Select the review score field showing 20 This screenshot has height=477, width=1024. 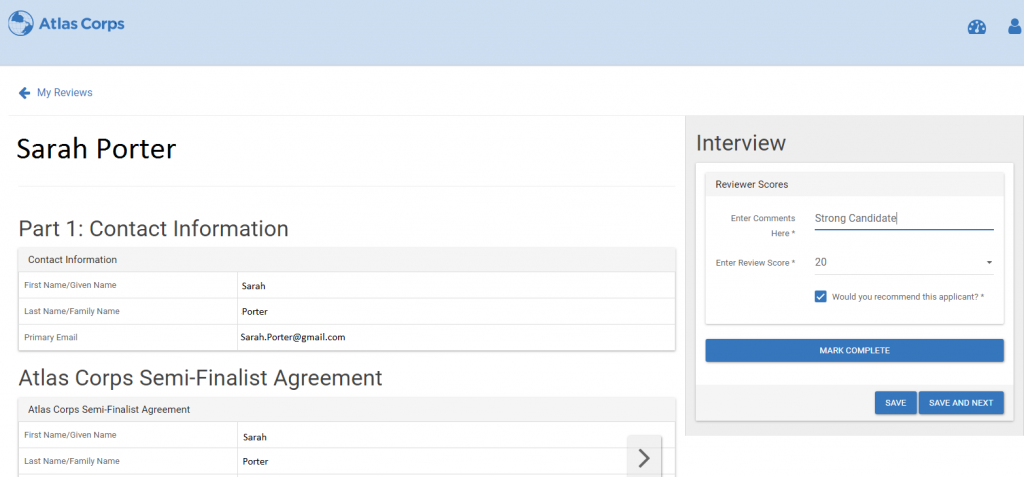[904, 263]
